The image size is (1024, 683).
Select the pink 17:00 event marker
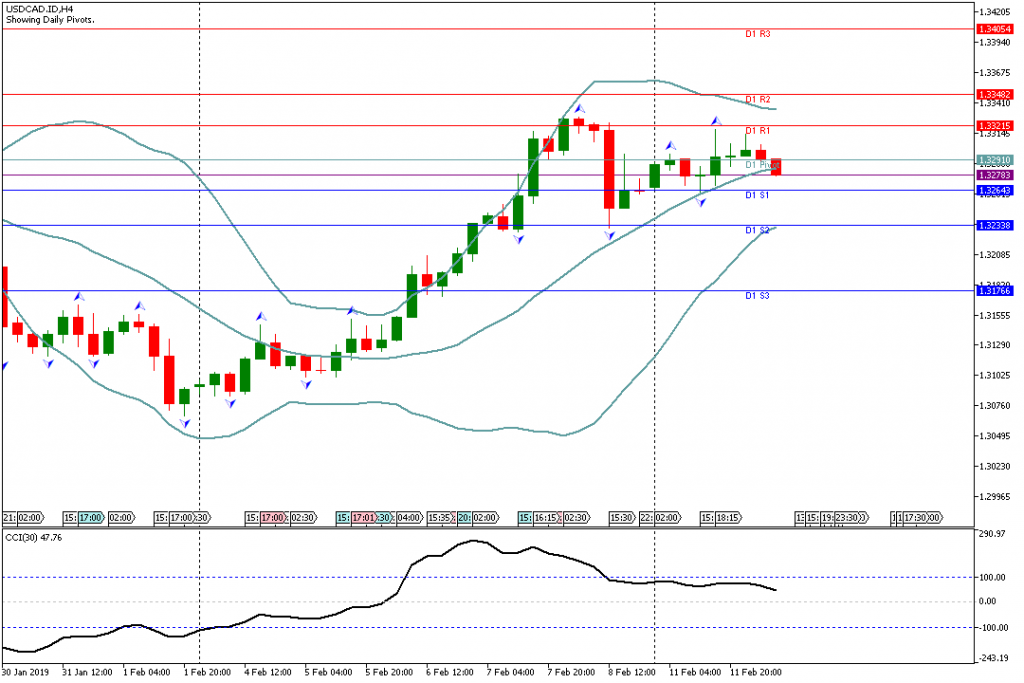pyautogui.click(x=272, y=518)
